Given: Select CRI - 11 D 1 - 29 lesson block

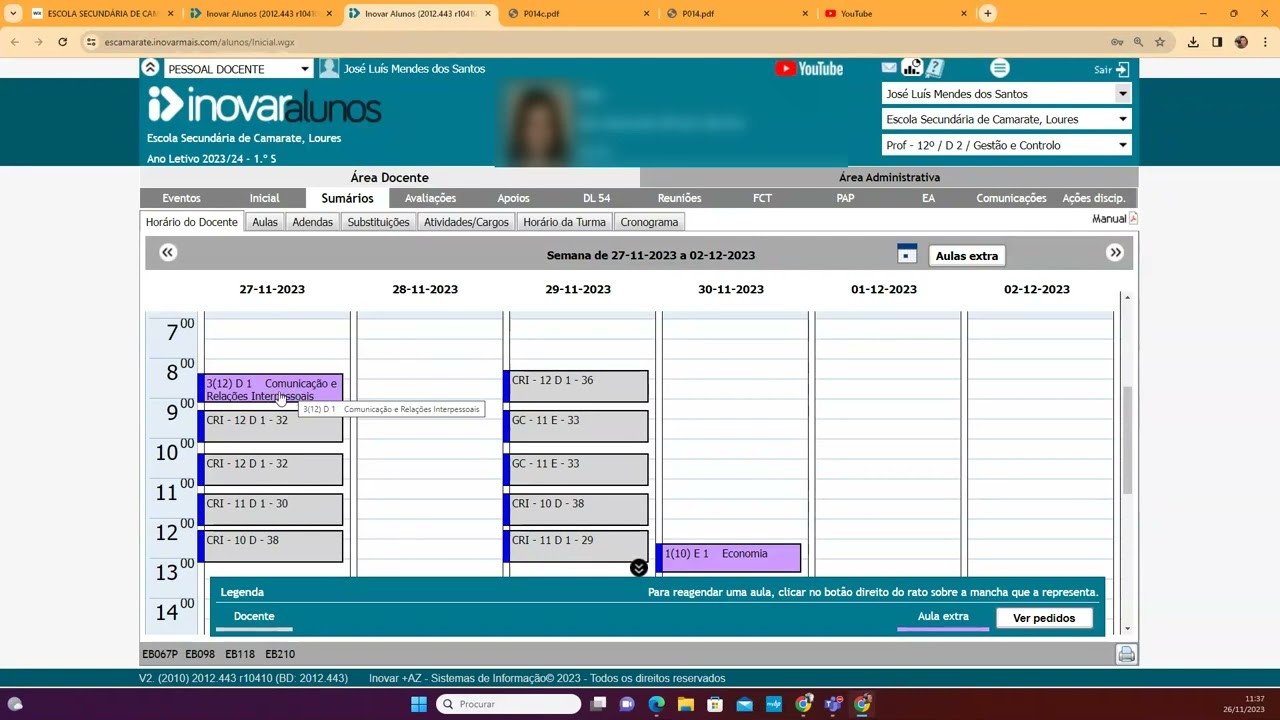Looking at the screenshot, I should (576, 546).
